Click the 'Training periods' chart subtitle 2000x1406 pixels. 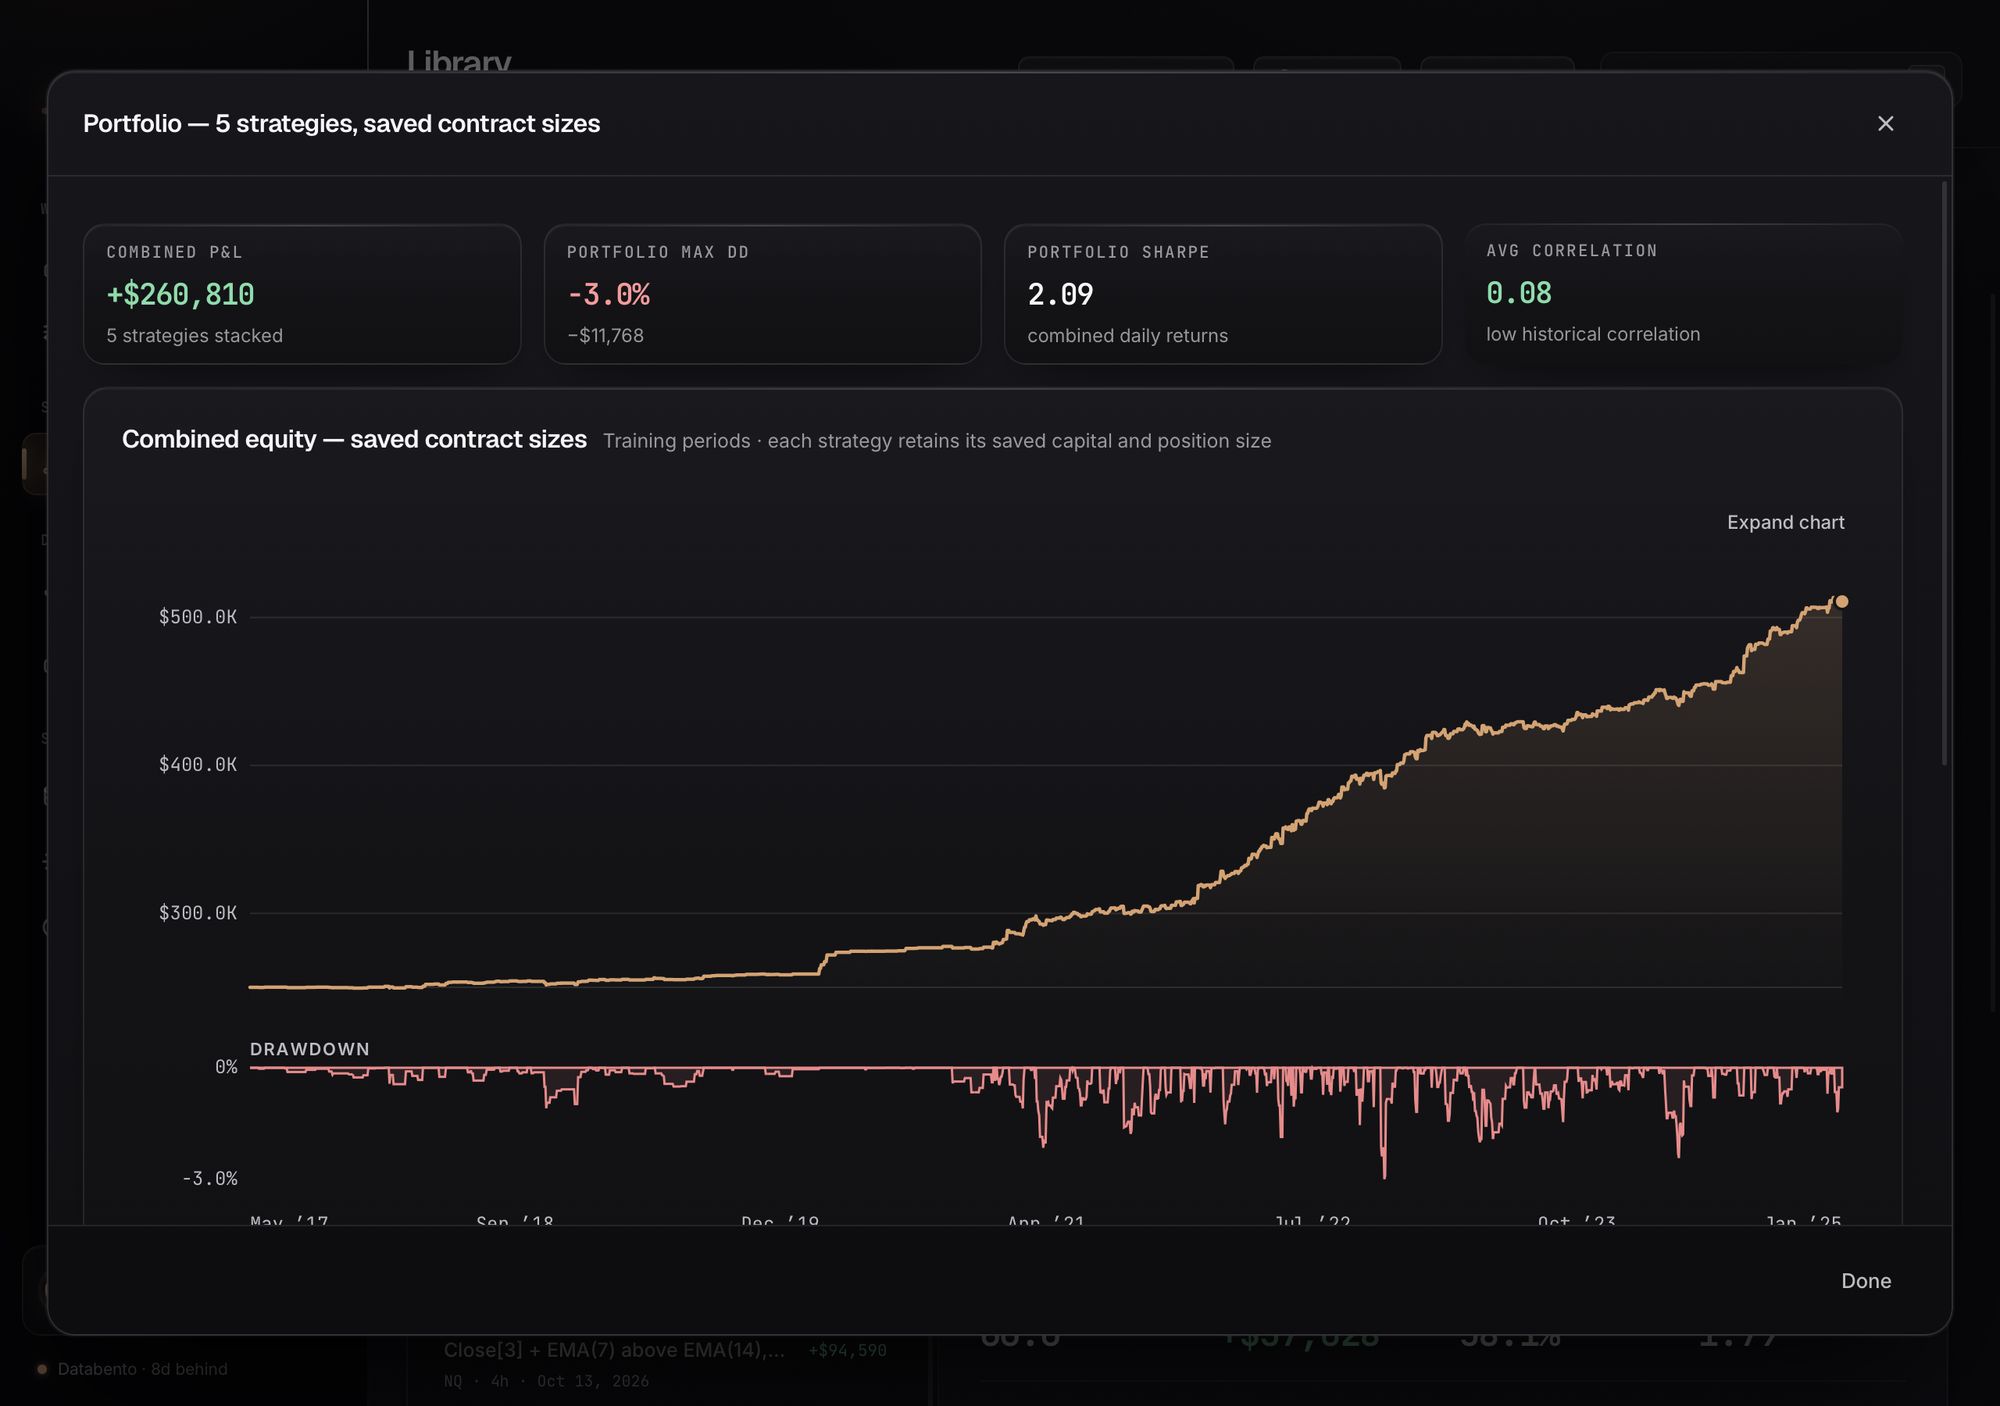pyautogui.click(x=937, y=441)
